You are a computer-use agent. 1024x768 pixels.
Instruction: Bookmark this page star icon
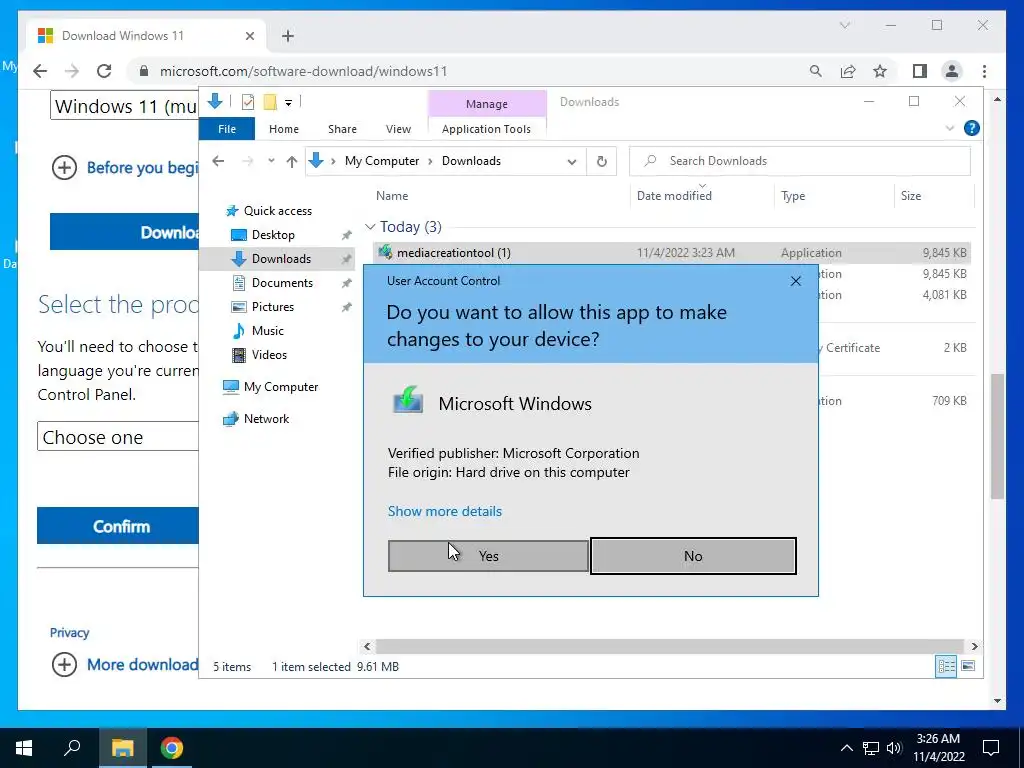(x=880, y=71)
